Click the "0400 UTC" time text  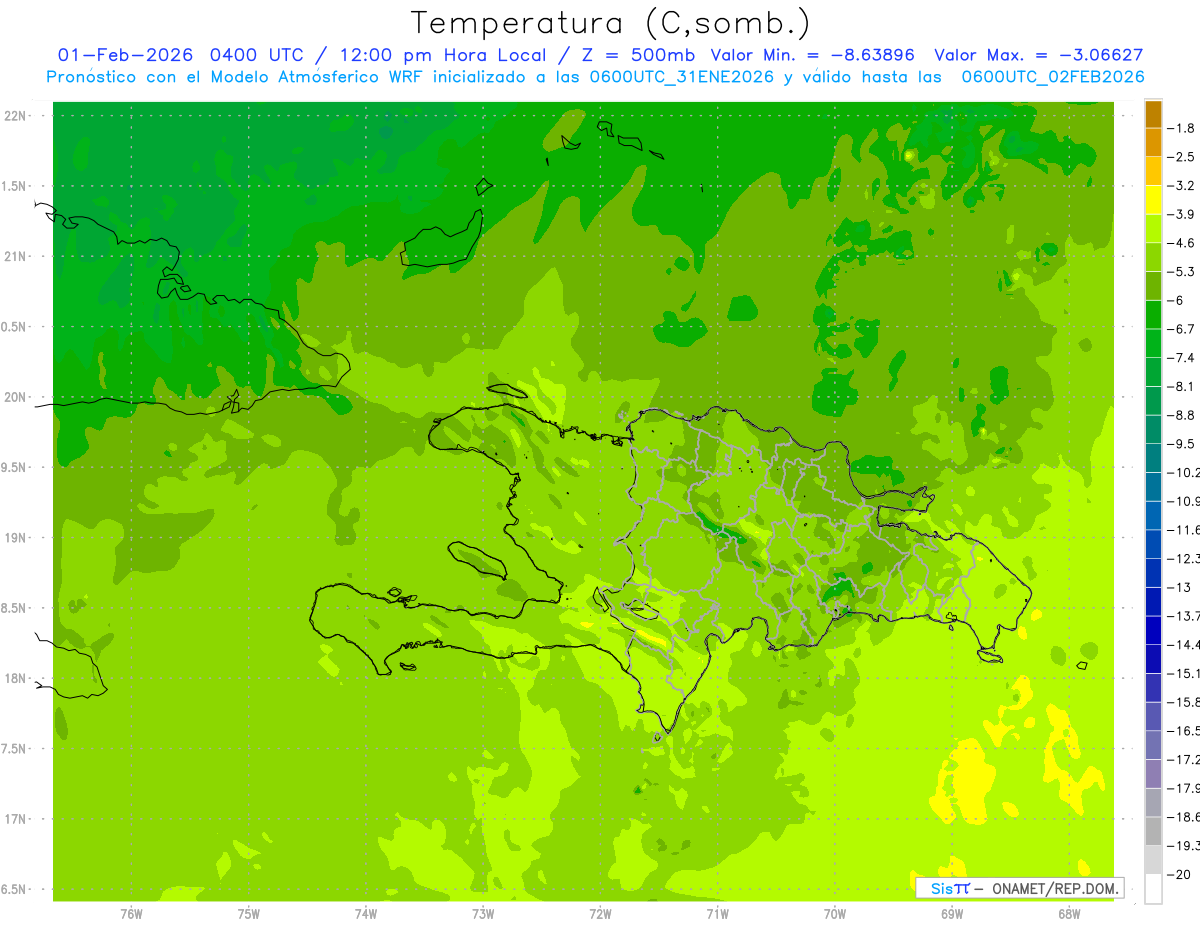click(257, 55)
